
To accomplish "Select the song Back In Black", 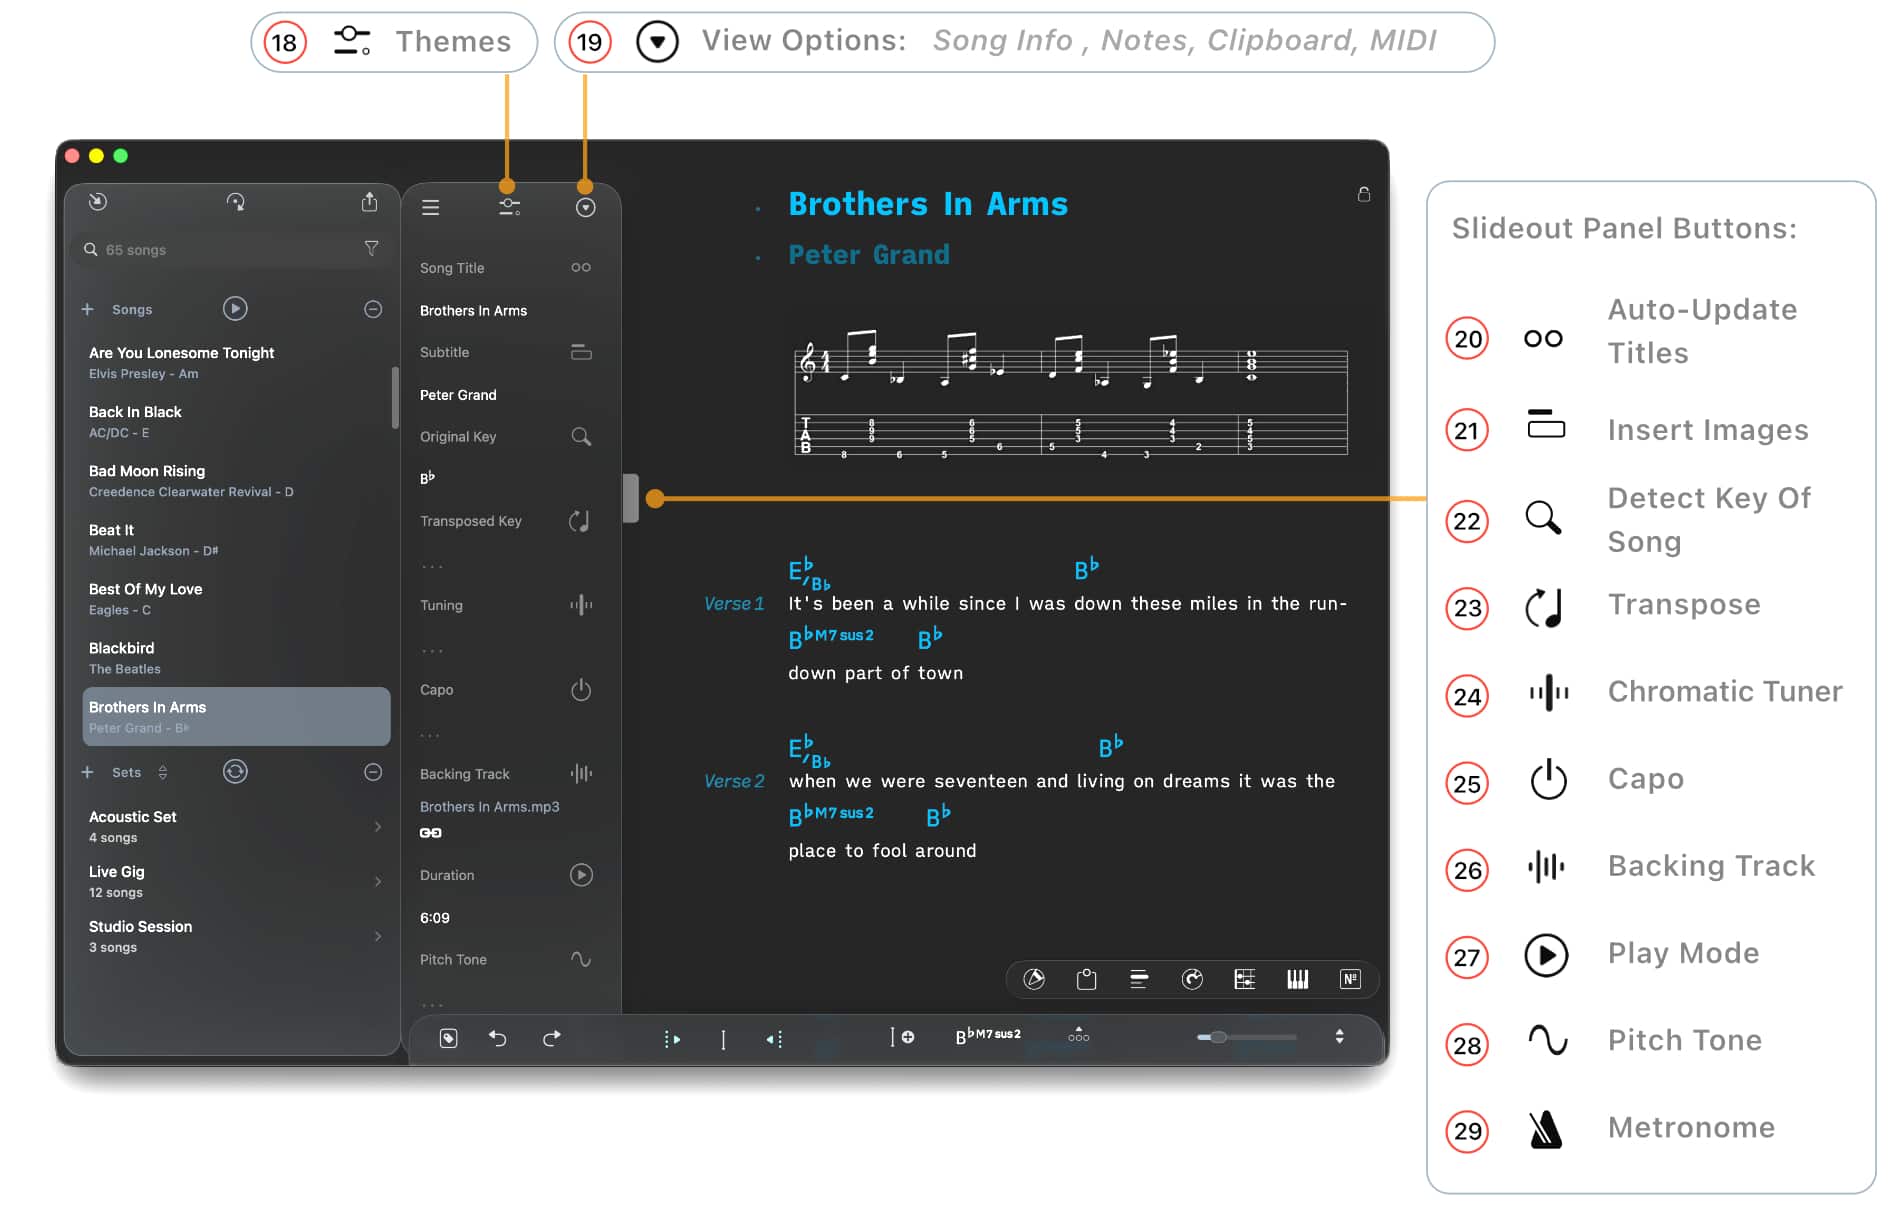I will click(x=236, y=421).
